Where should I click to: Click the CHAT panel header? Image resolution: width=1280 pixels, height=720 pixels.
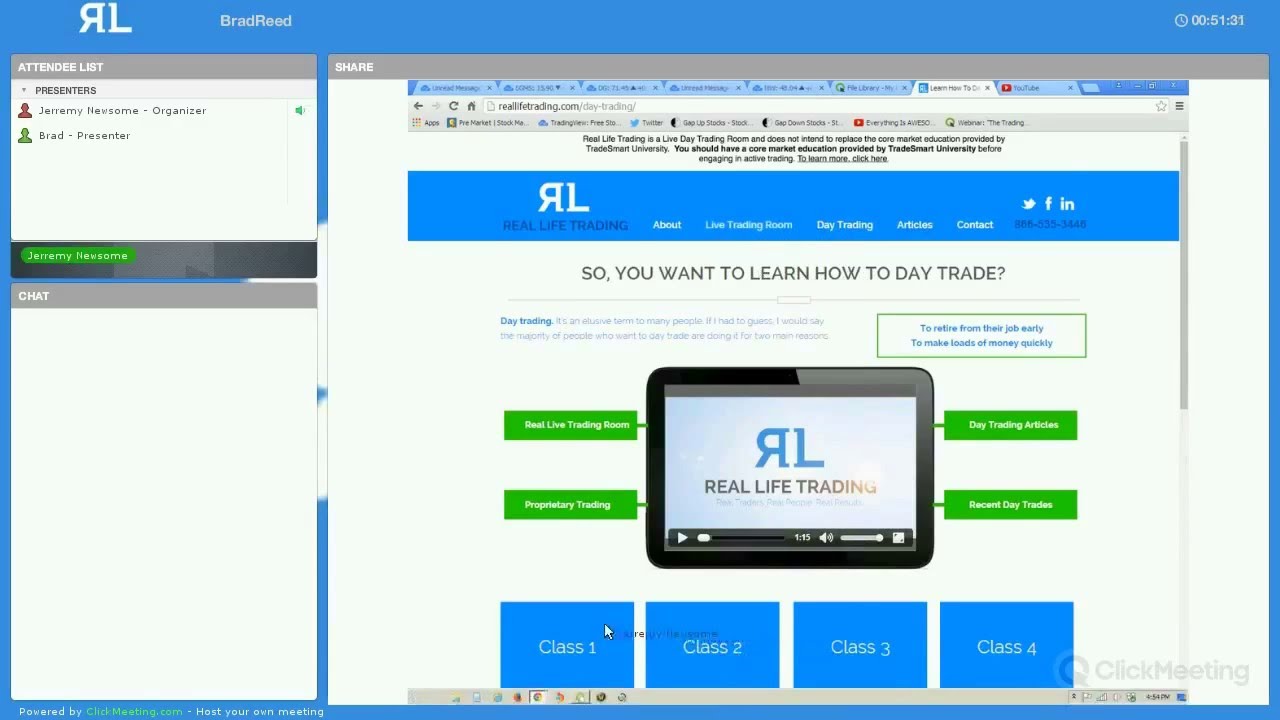pos(164,296)
